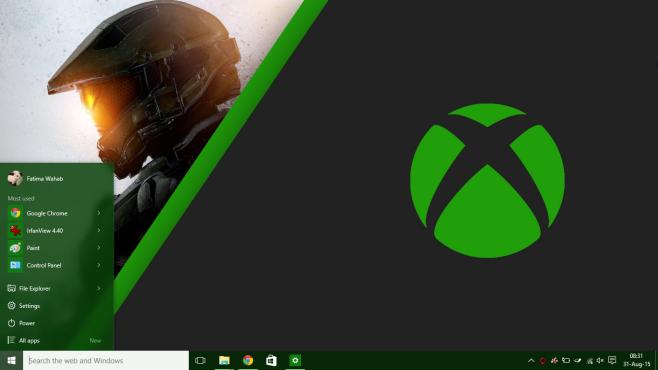Switch to the Settings app taskbar icon
Viewport: 658px width, 370px height.
[x=295, y=360]
